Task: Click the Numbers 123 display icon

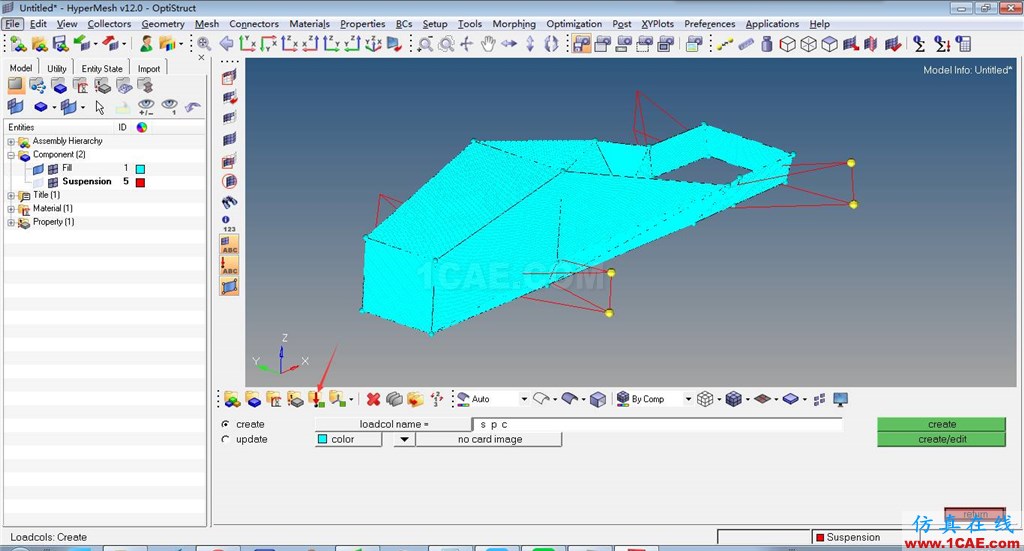Action: pyautogui.click(x=229, y=223)
